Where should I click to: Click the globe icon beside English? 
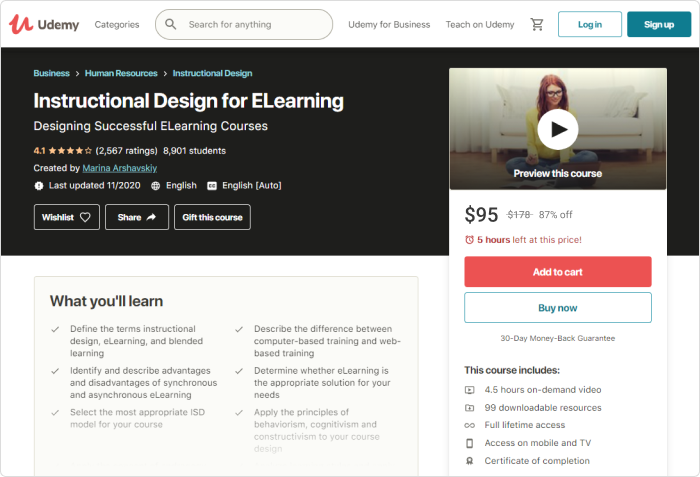click(155, 186)
